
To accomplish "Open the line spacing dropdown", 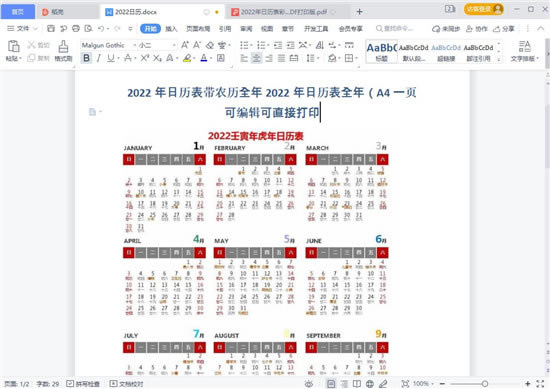I will pyautogui.click(x=318, y=58).
